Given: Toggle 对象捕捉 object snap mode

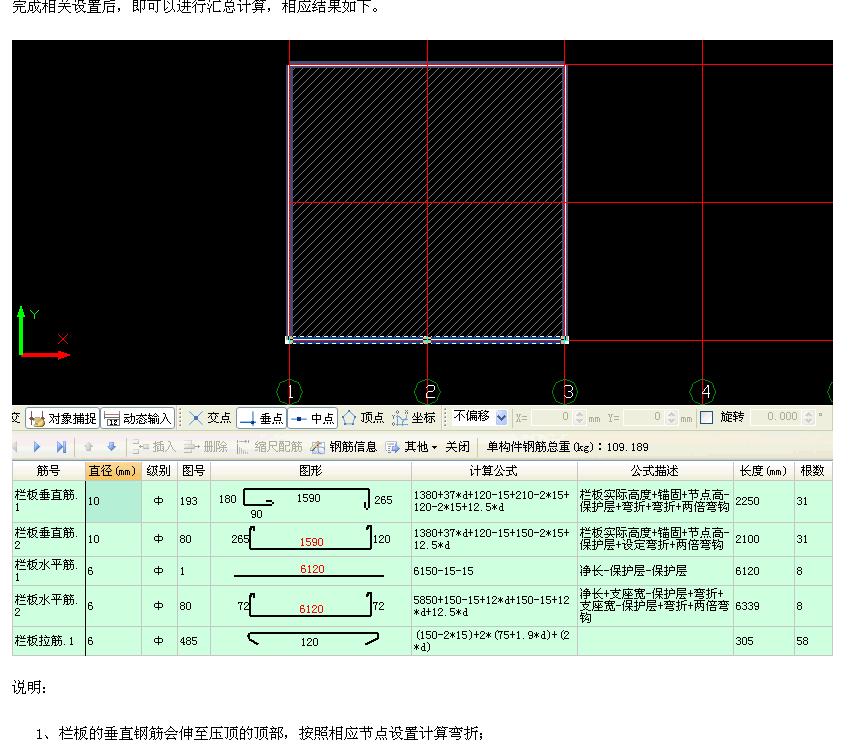Looking at the screenshot, I should click(x=64, y=418).
